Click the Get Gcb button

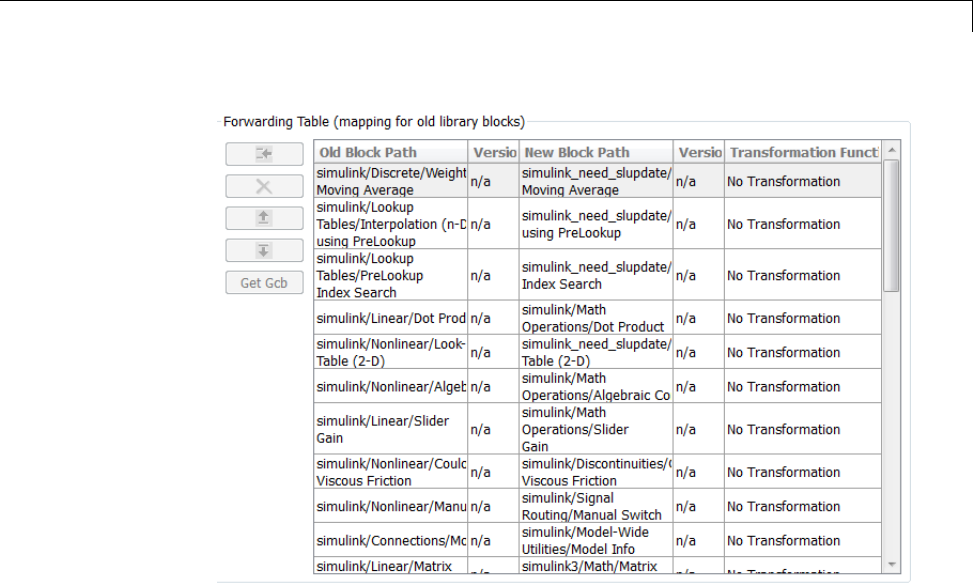tap(264, 283)
